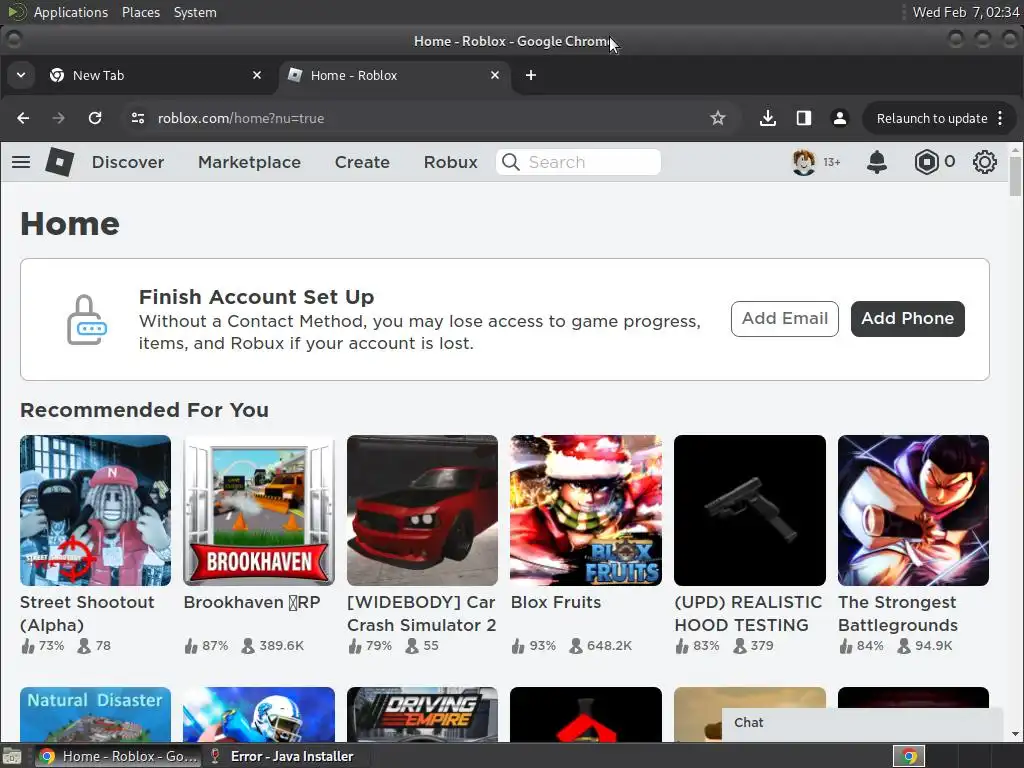Click the Recommended For You heading
Screen dimensions: 1024x768
(144, 410)
